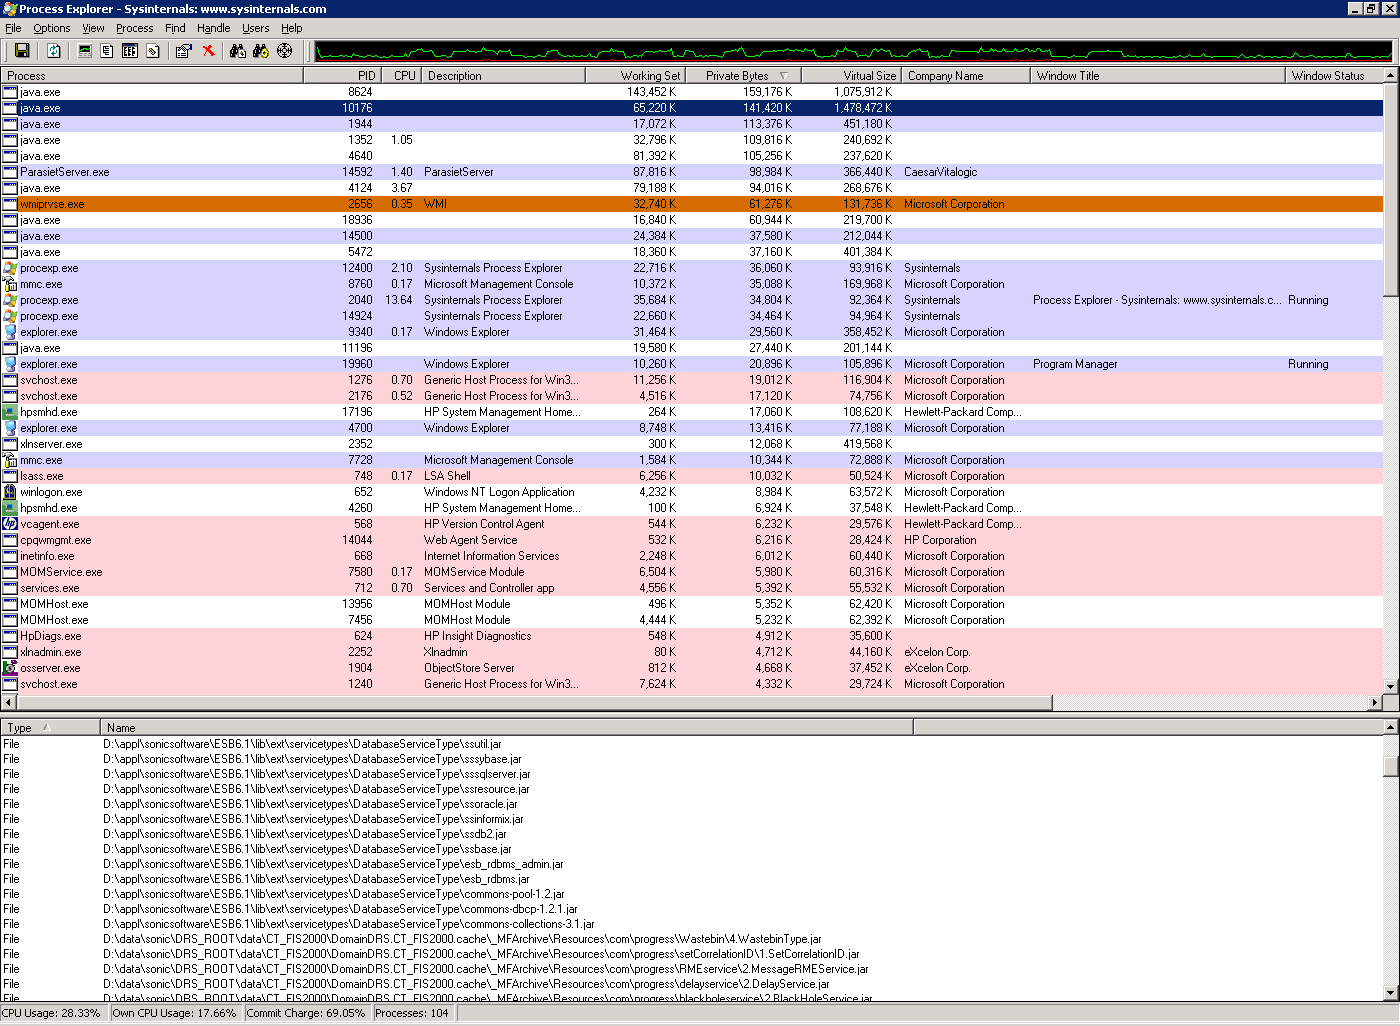Click the CPU usage history graph in toolbar
This screenshot has height=1026, width=1400.
(x=854, y=51)
